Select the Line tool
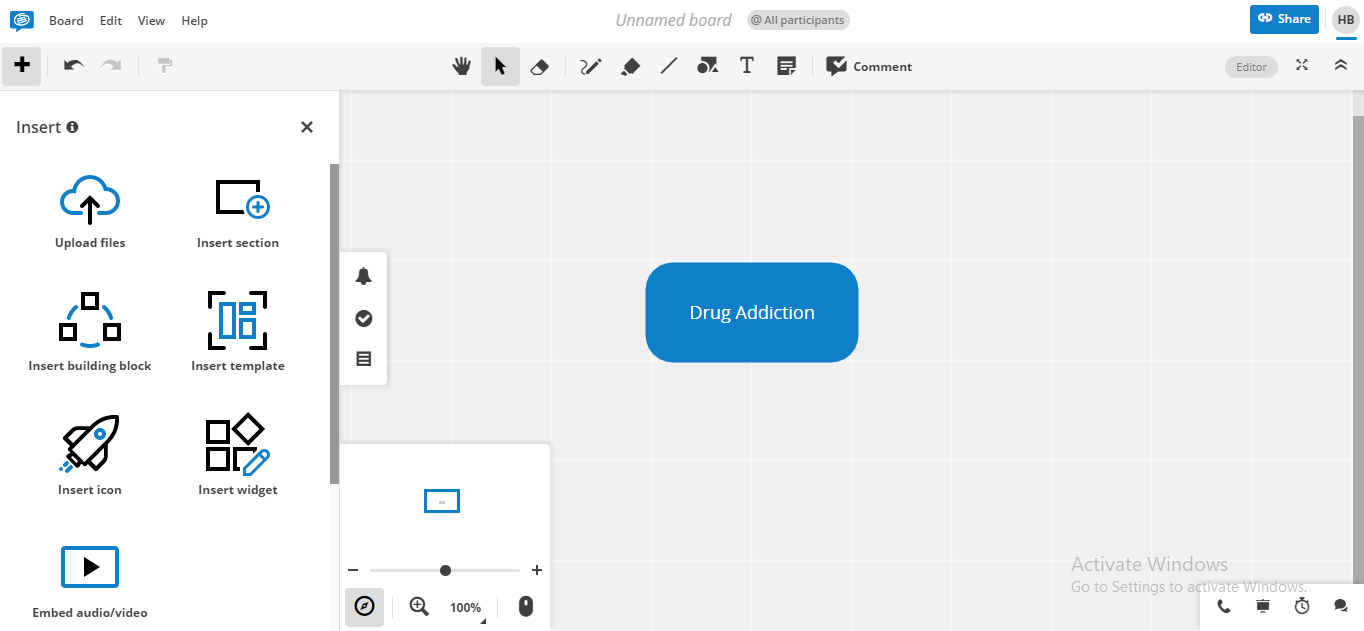Screen dimensions: 1364x631 click(669, 66)
